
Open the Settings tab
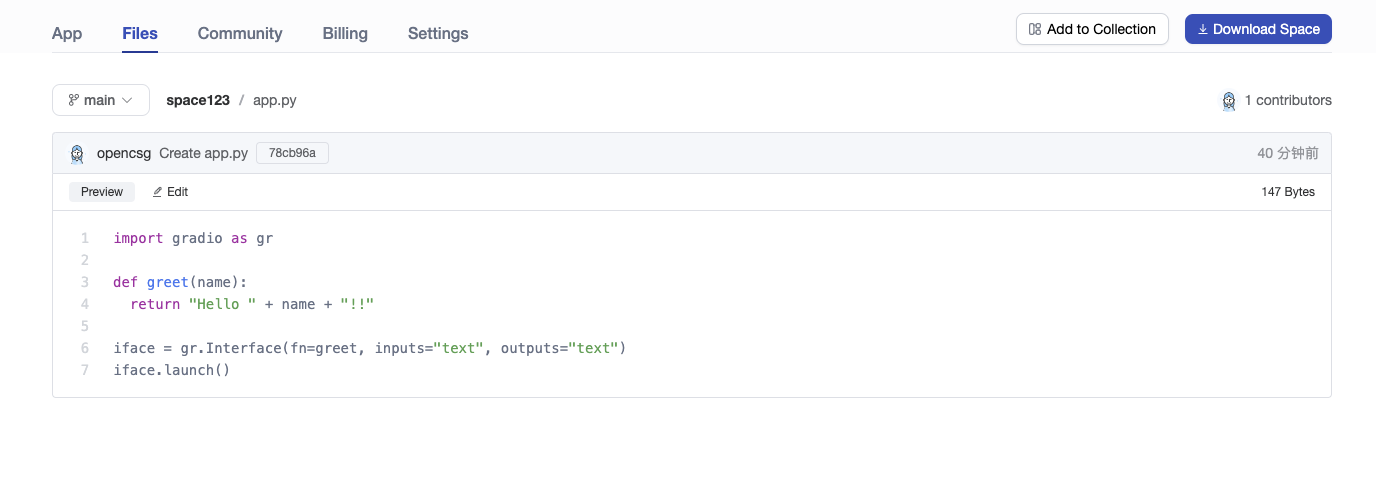(x=438, y=33)
